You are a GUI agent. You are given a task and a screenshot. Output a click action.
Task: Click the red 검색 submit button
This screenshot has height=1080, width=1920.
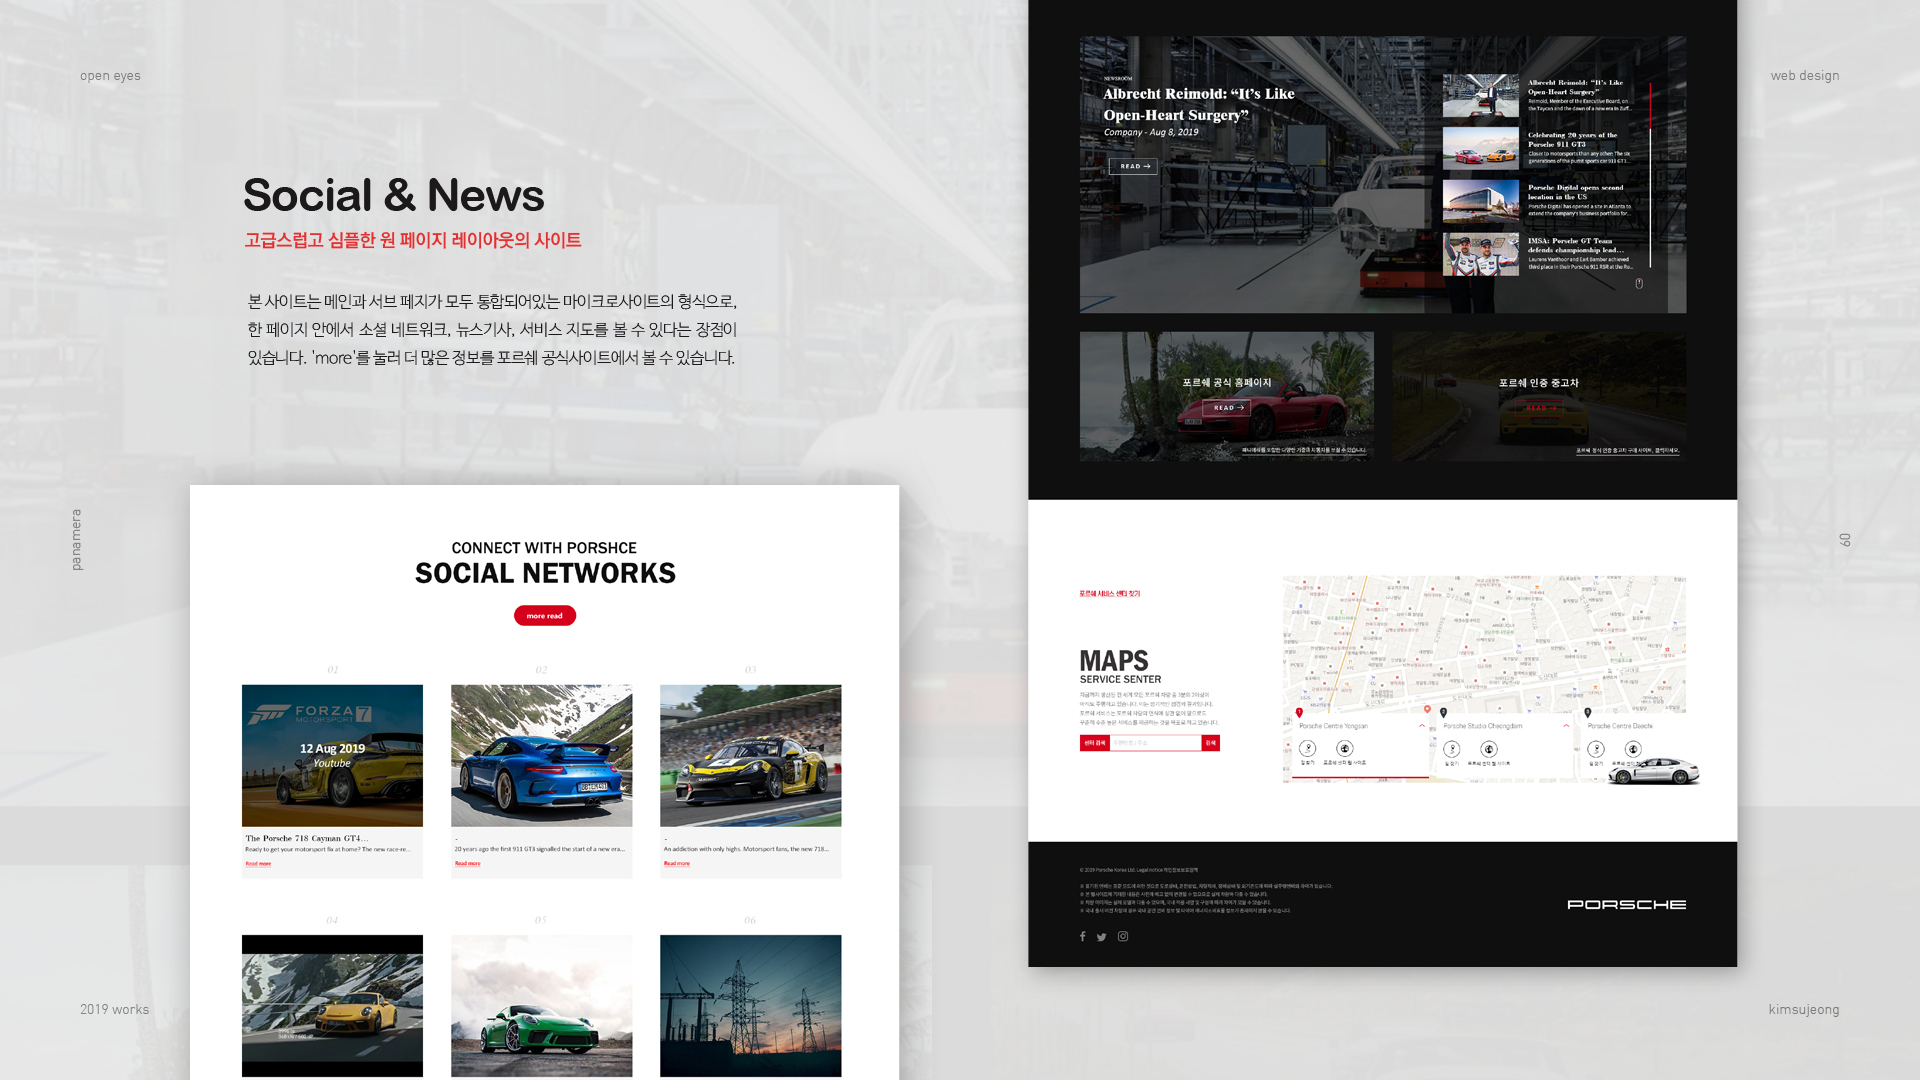coord(1211,743)
